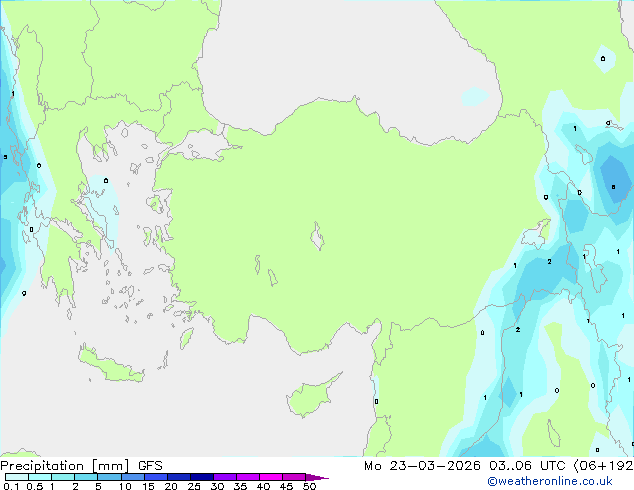Screen dimensions: 634x490
Task: Choose the 2–5 mm legend color box
Action: pos(86,477)
